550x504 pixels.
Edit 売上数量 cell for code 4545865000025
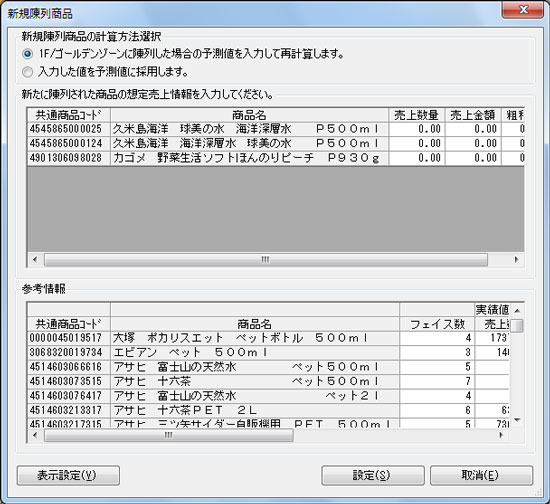pos(417,129)
